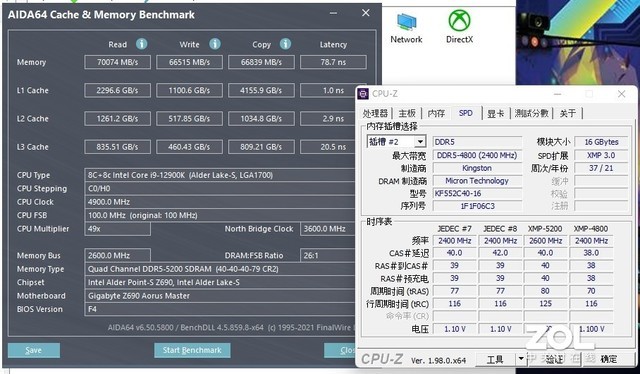Click the Memory Type field DDR5-5200 SDRAM

220,269
